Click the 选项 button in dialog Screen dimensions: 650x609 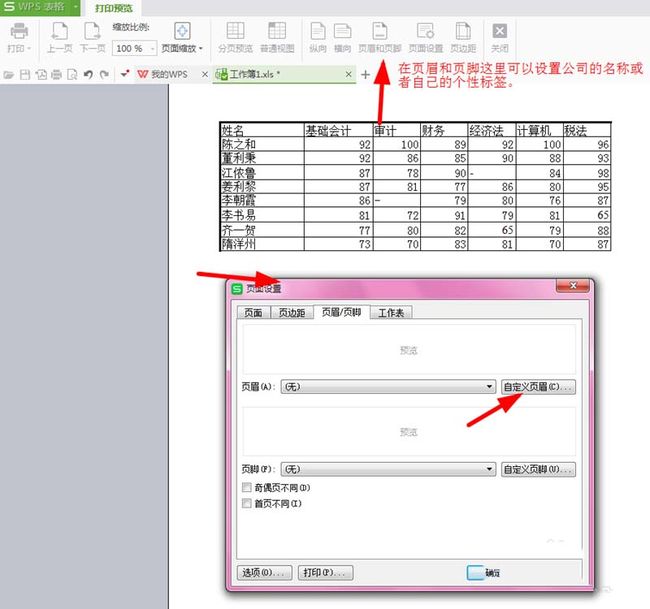click(264, 573)
